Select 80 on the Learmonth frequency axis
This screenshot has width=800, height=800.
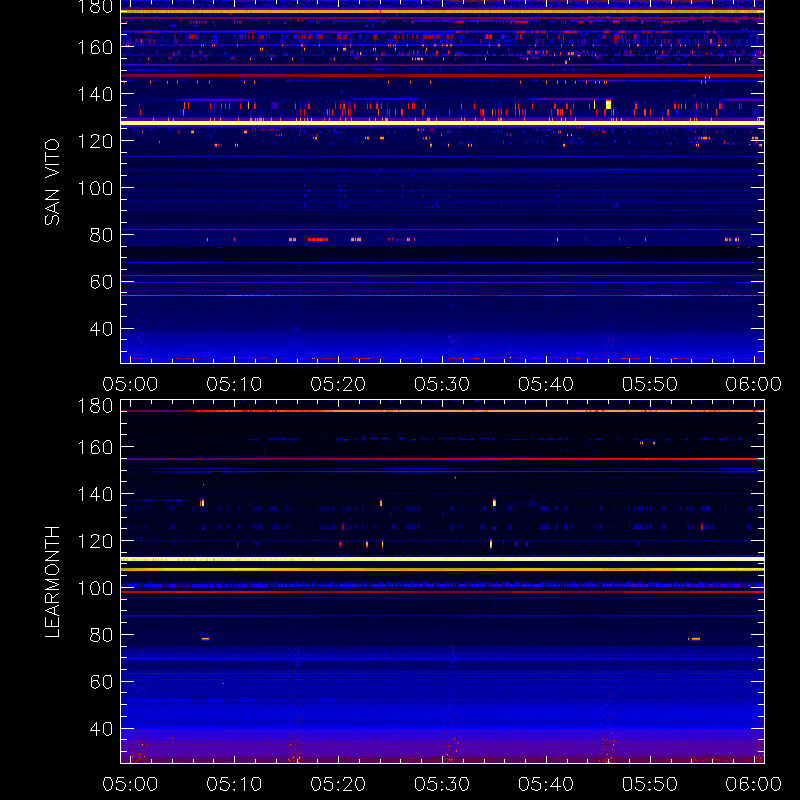point(101,635)
